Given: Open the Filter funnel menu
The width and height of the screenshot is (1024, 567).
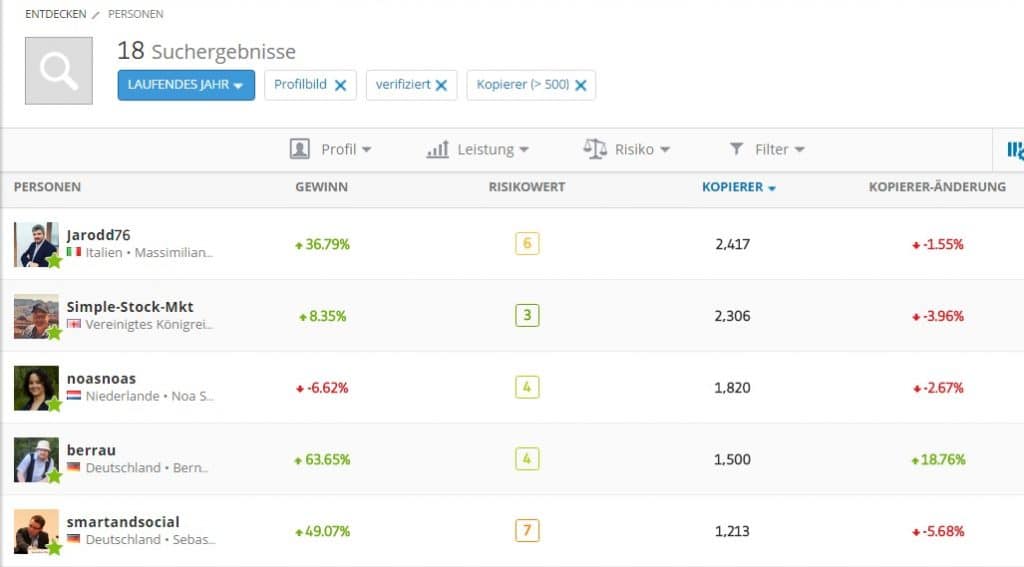Looking at the screenshot, I should [x=767, y=149].
